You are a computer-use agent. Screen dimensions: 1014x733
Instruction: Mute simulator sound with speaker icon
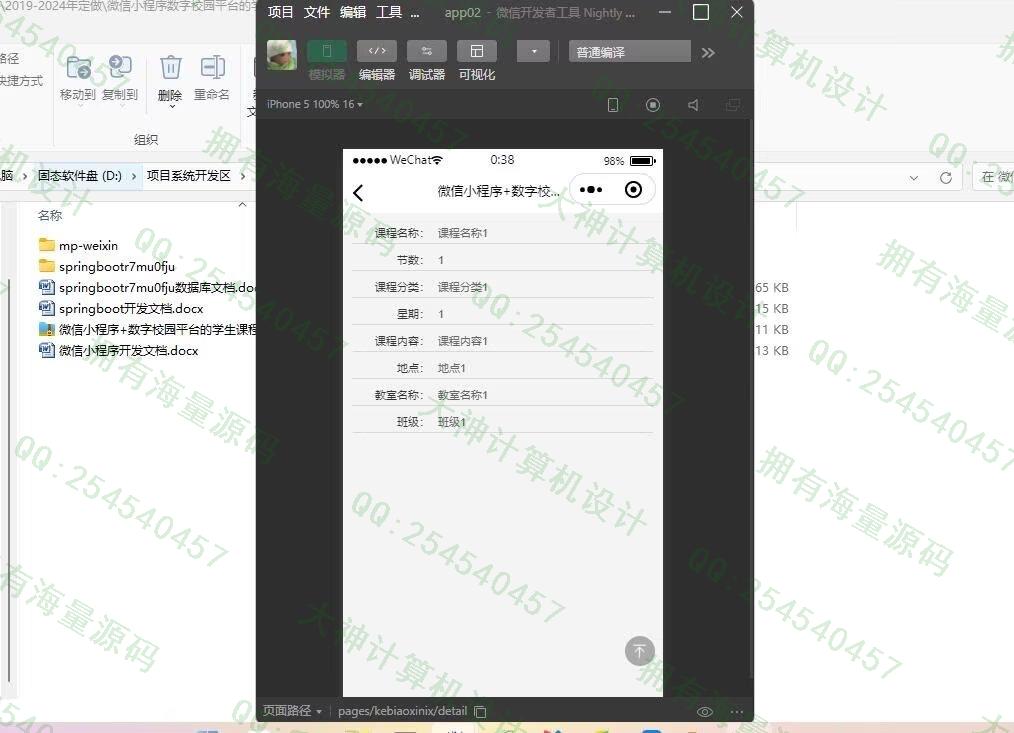[x=693, y=105]
